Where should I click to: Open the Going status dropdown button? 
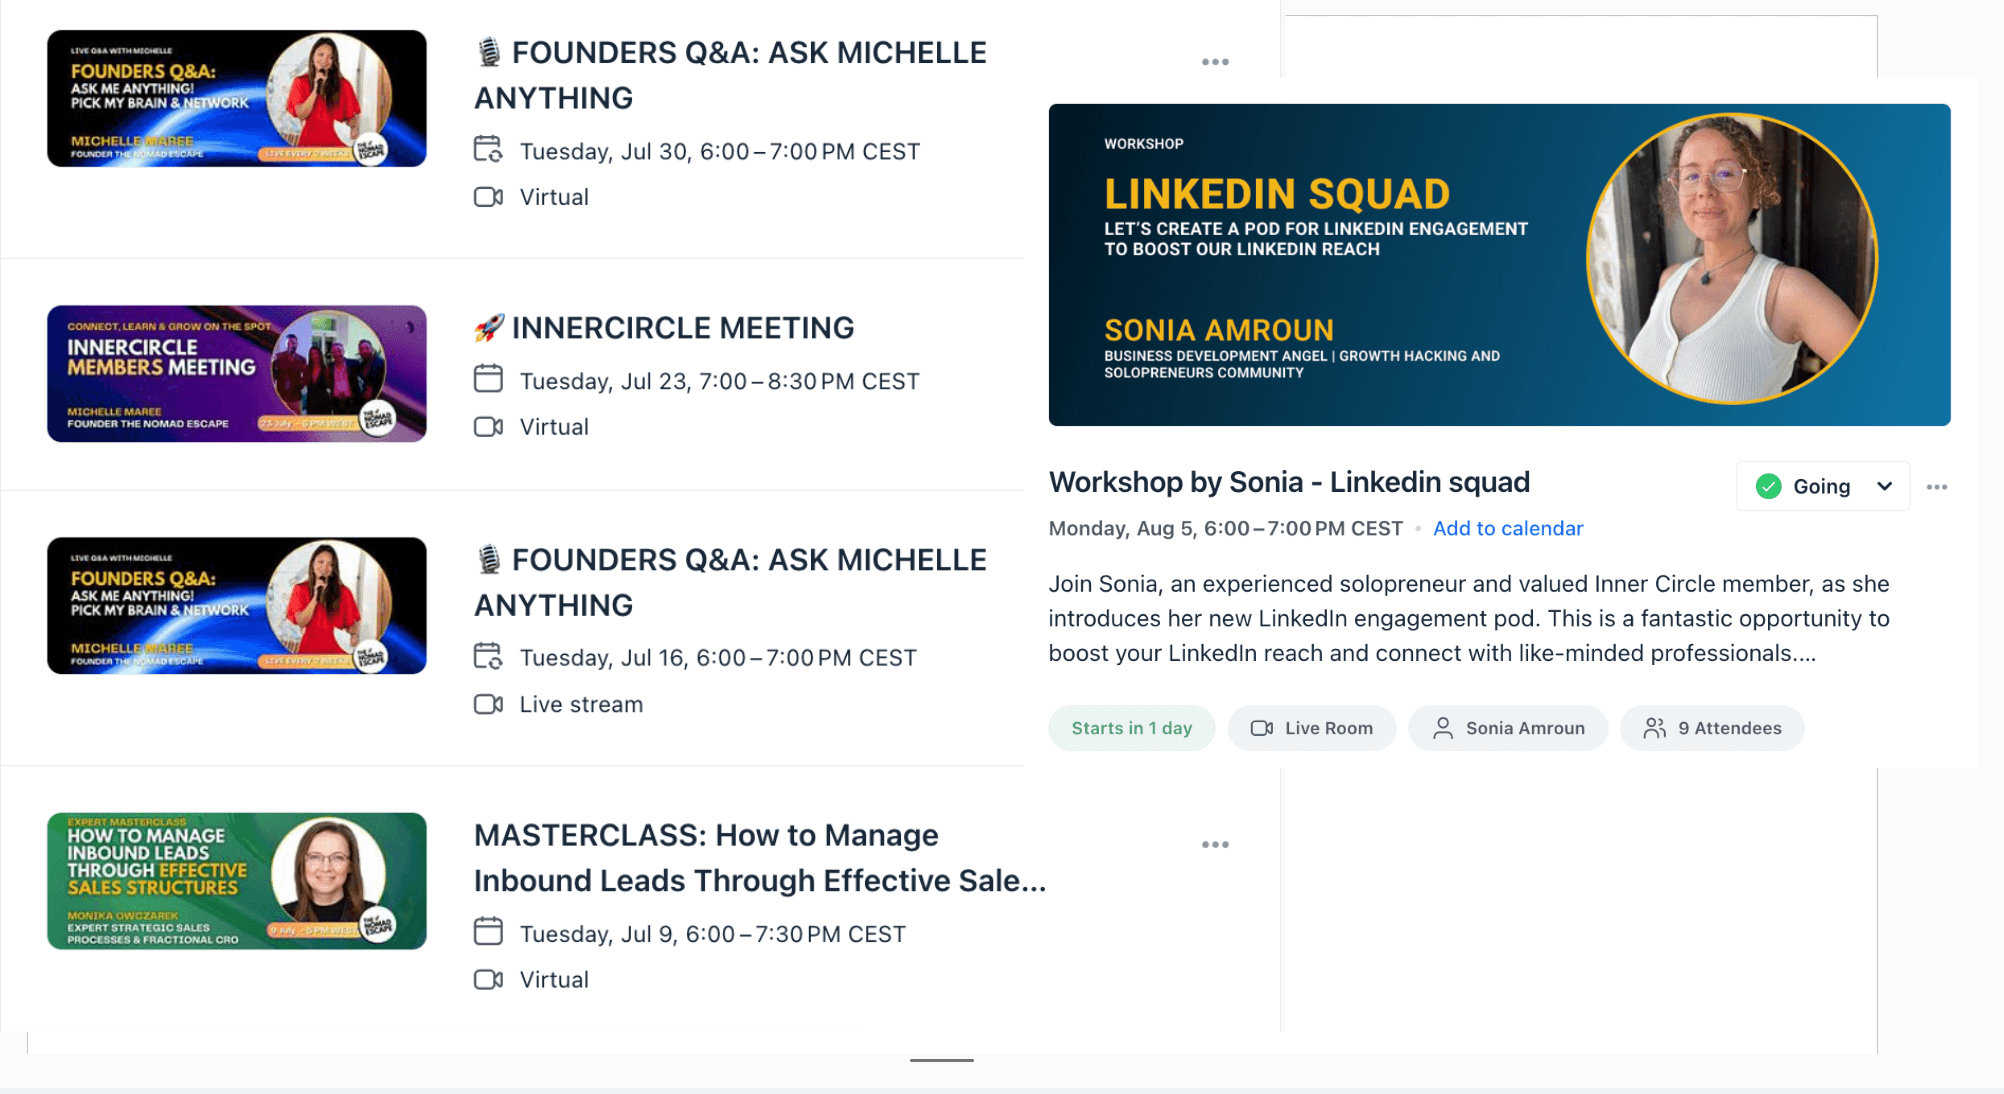pos(1823,487)
